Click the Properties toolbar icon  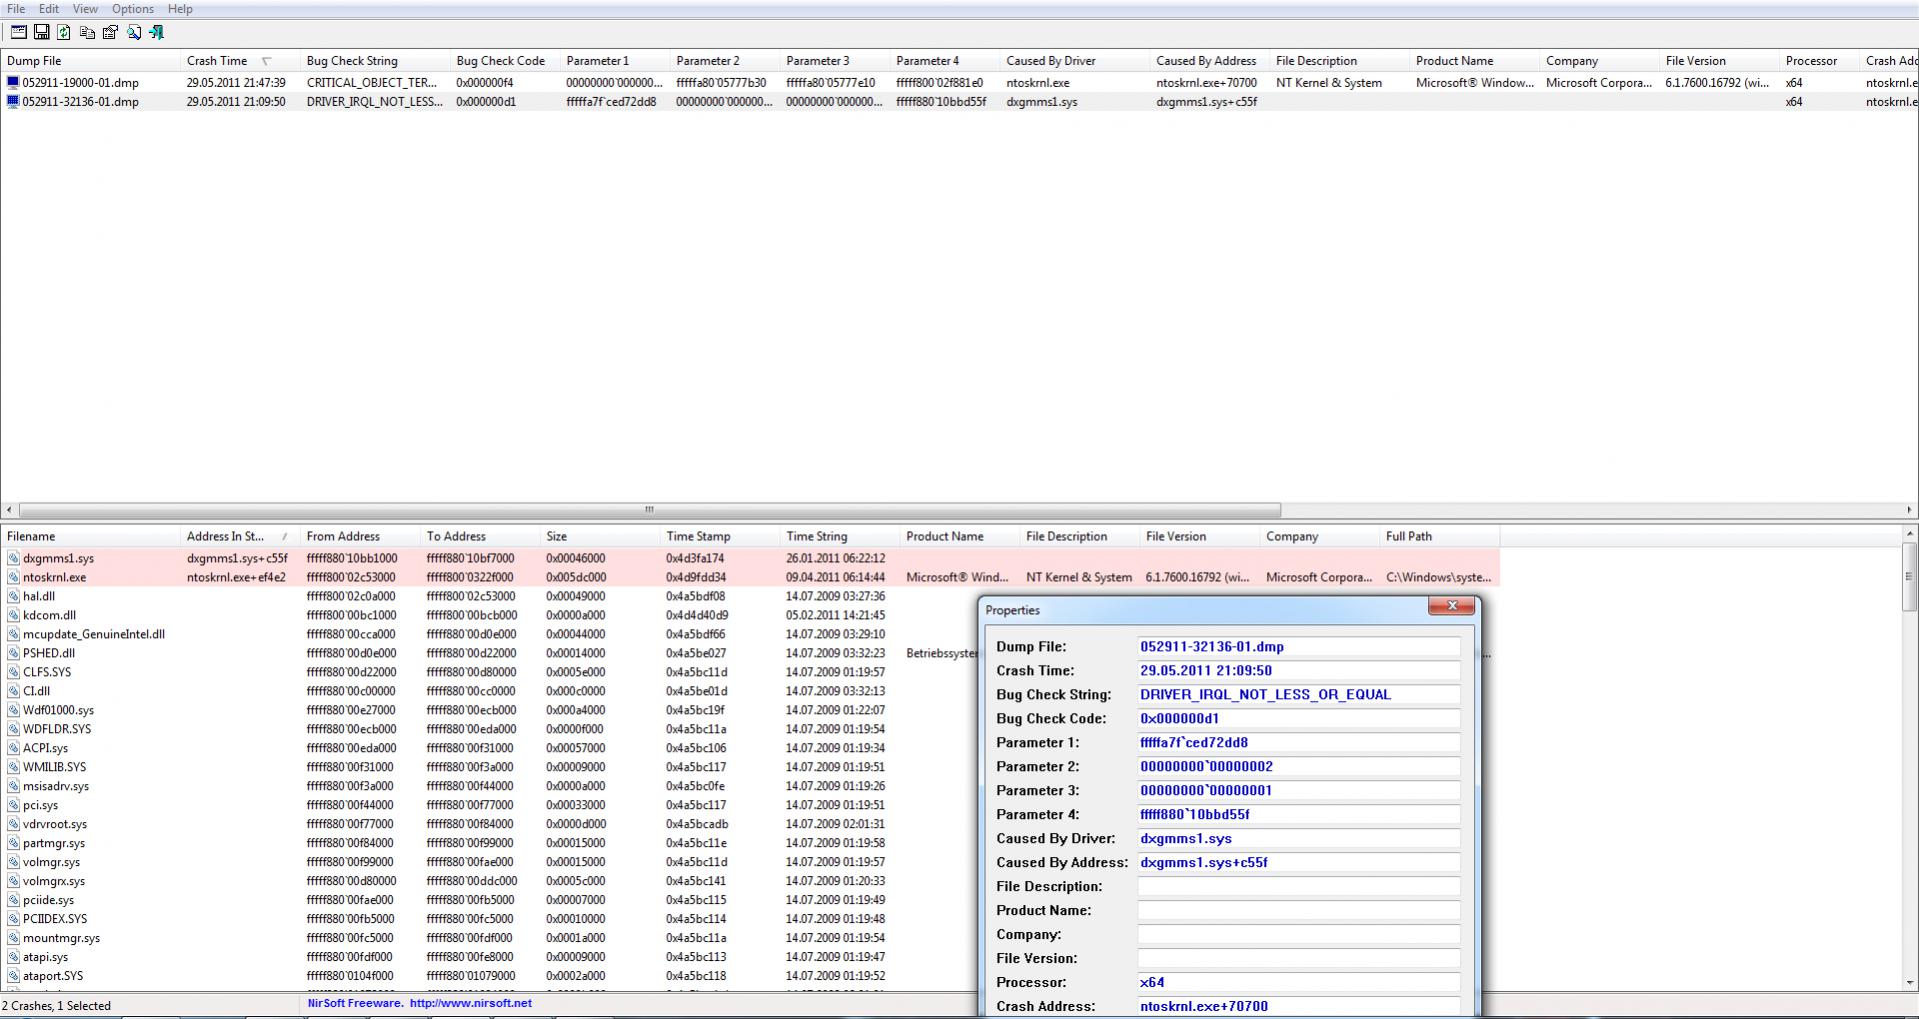(x=110, y=32)
